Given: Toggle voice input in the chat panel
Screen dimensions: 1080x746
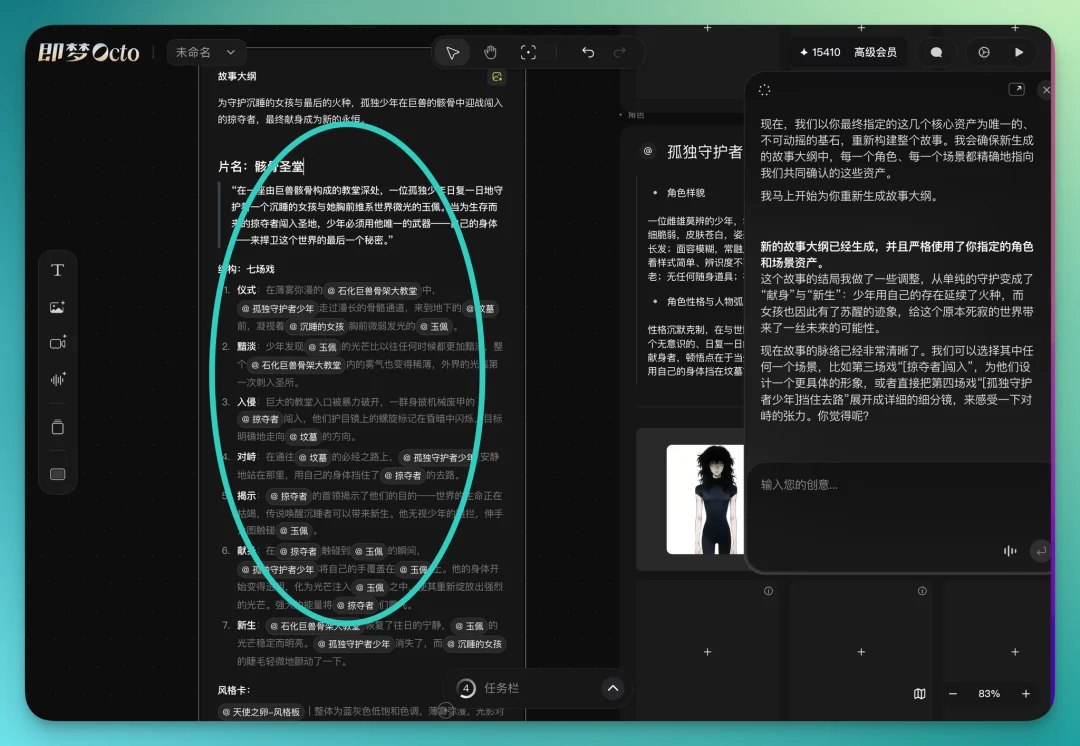Looking at the screenshot, I should pos(1010,550).
